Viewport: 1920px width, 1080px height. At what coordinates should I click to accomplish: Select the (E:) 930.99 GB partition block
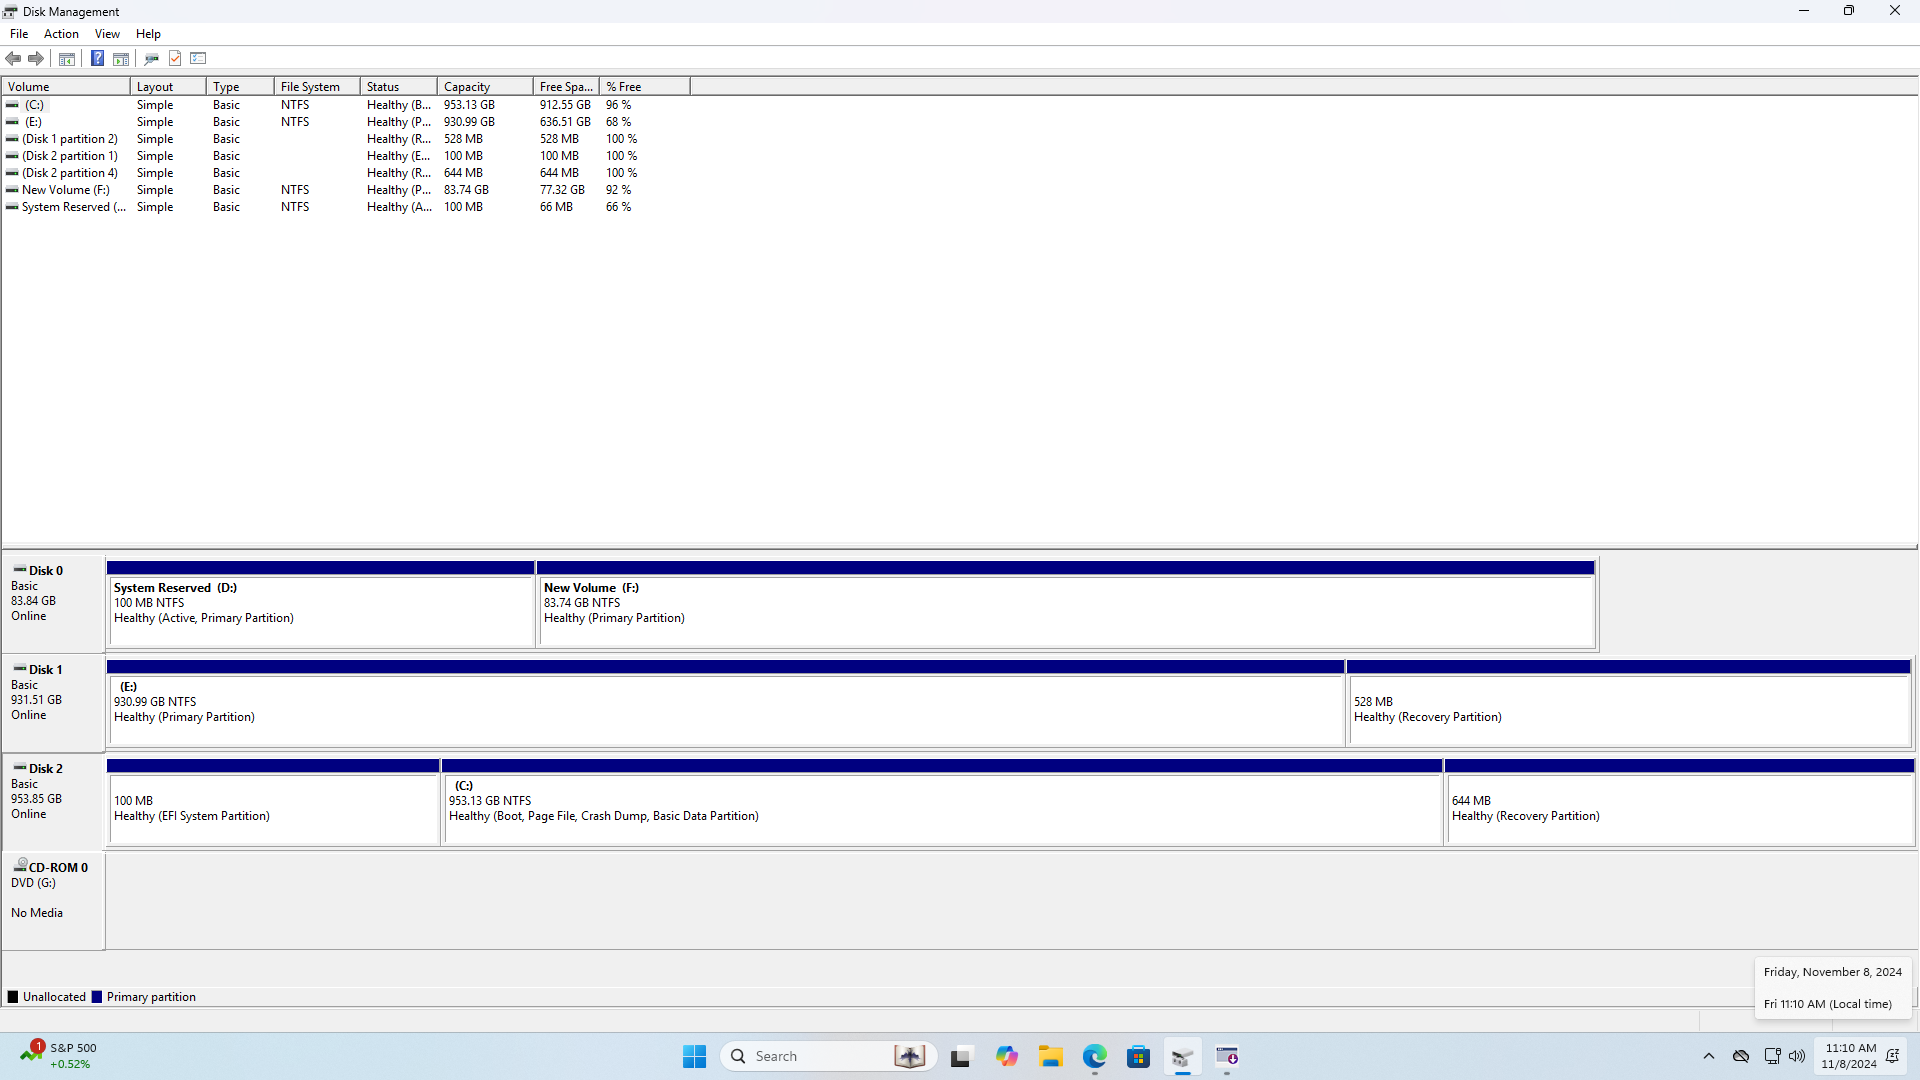point(726,703)
